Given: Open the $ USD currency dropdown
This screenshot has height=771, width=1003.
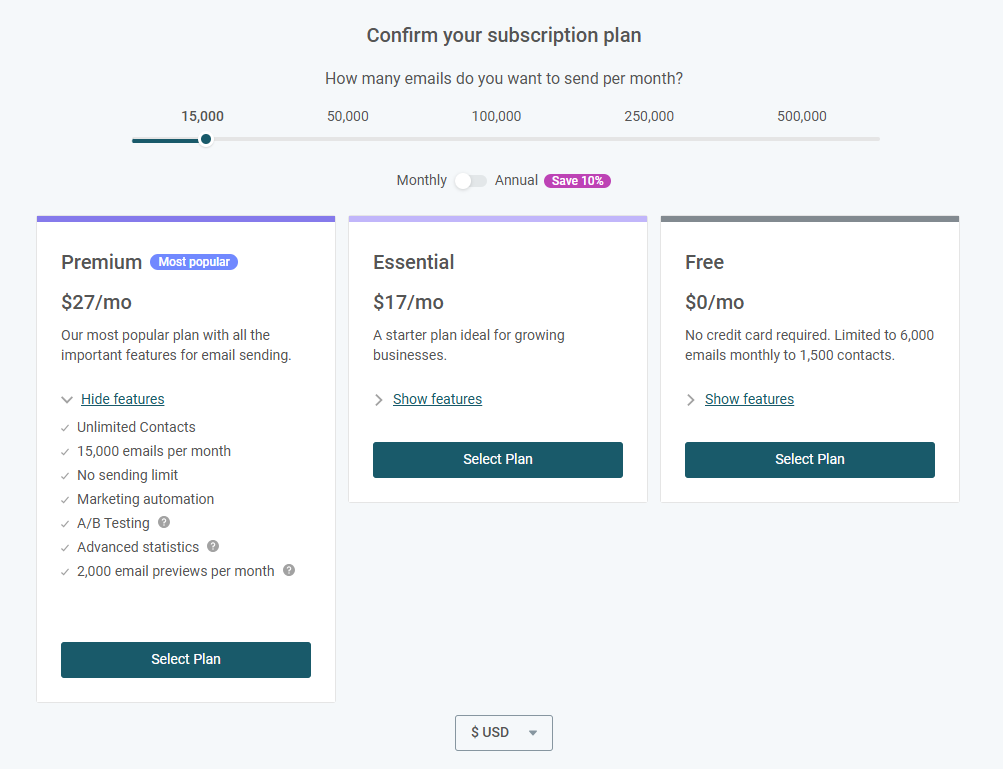Looking at the screenshot, I should [x=504, y=733].
